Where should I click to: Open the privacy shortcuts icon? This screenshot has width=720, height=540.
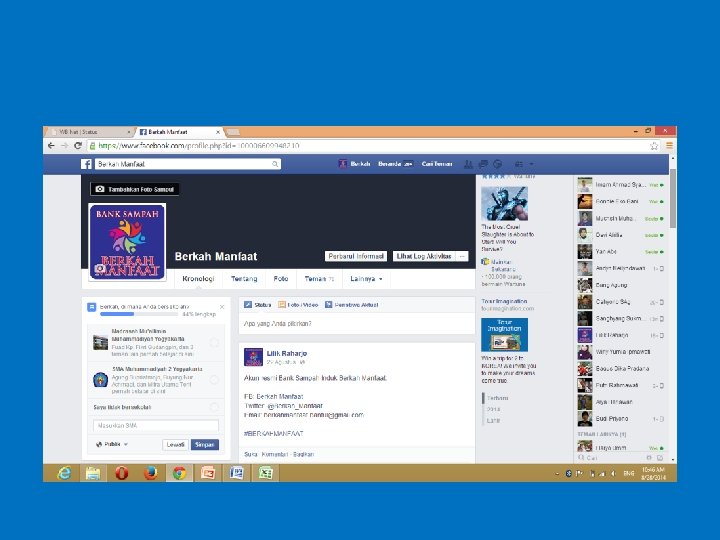click(x=519, y=164)
